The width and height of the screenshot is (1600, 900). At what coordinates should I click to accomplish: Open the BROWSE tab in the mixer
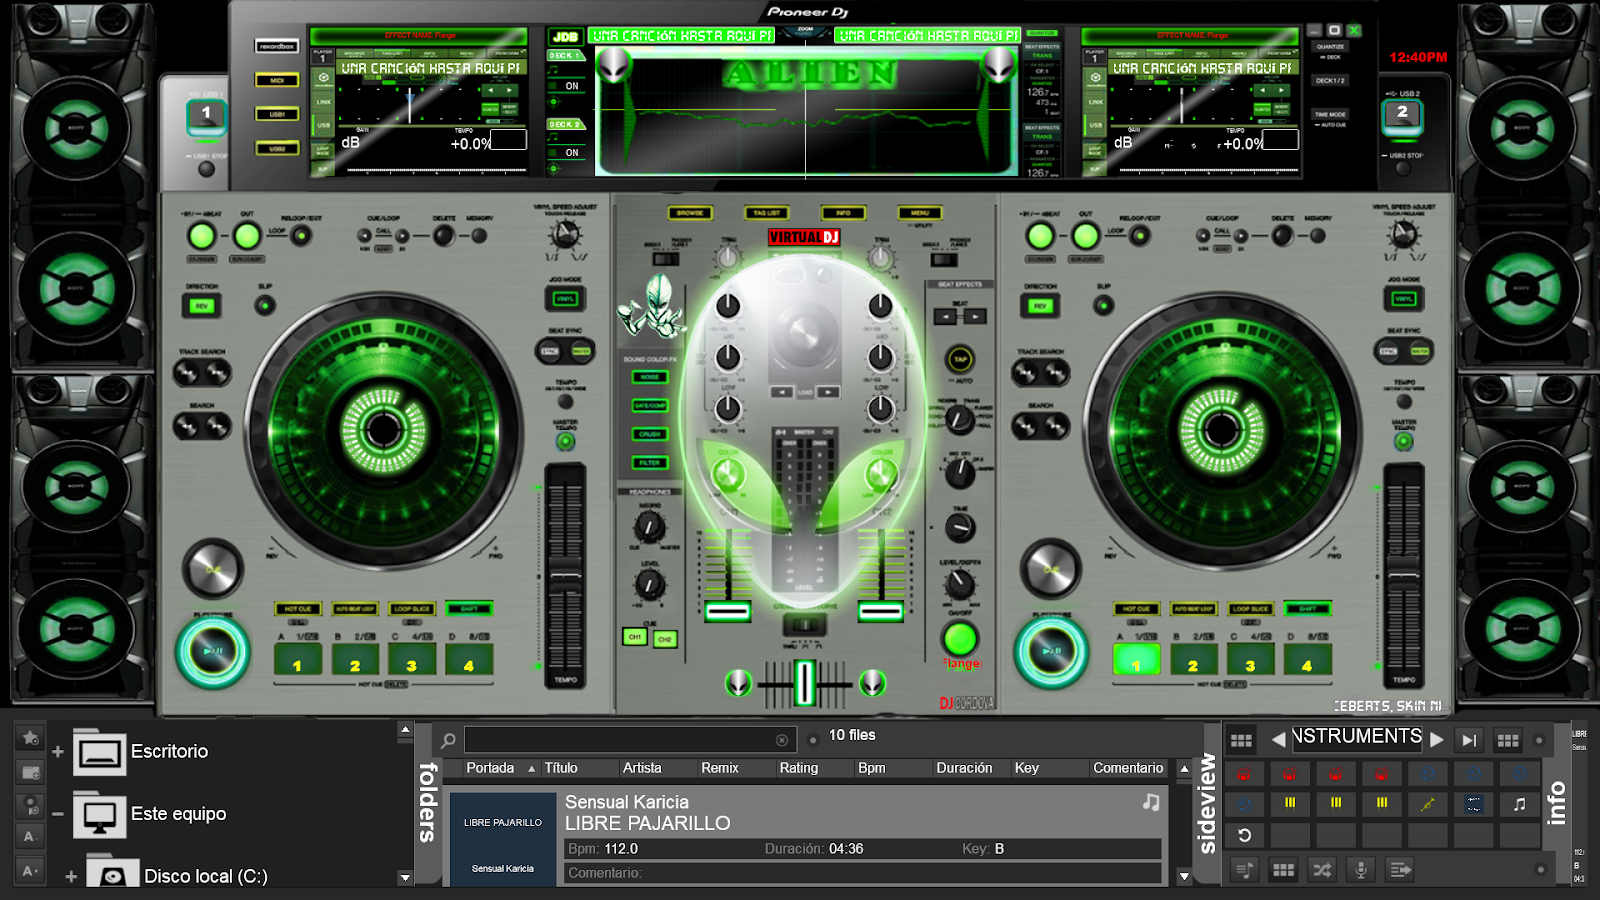coord(691,212)
